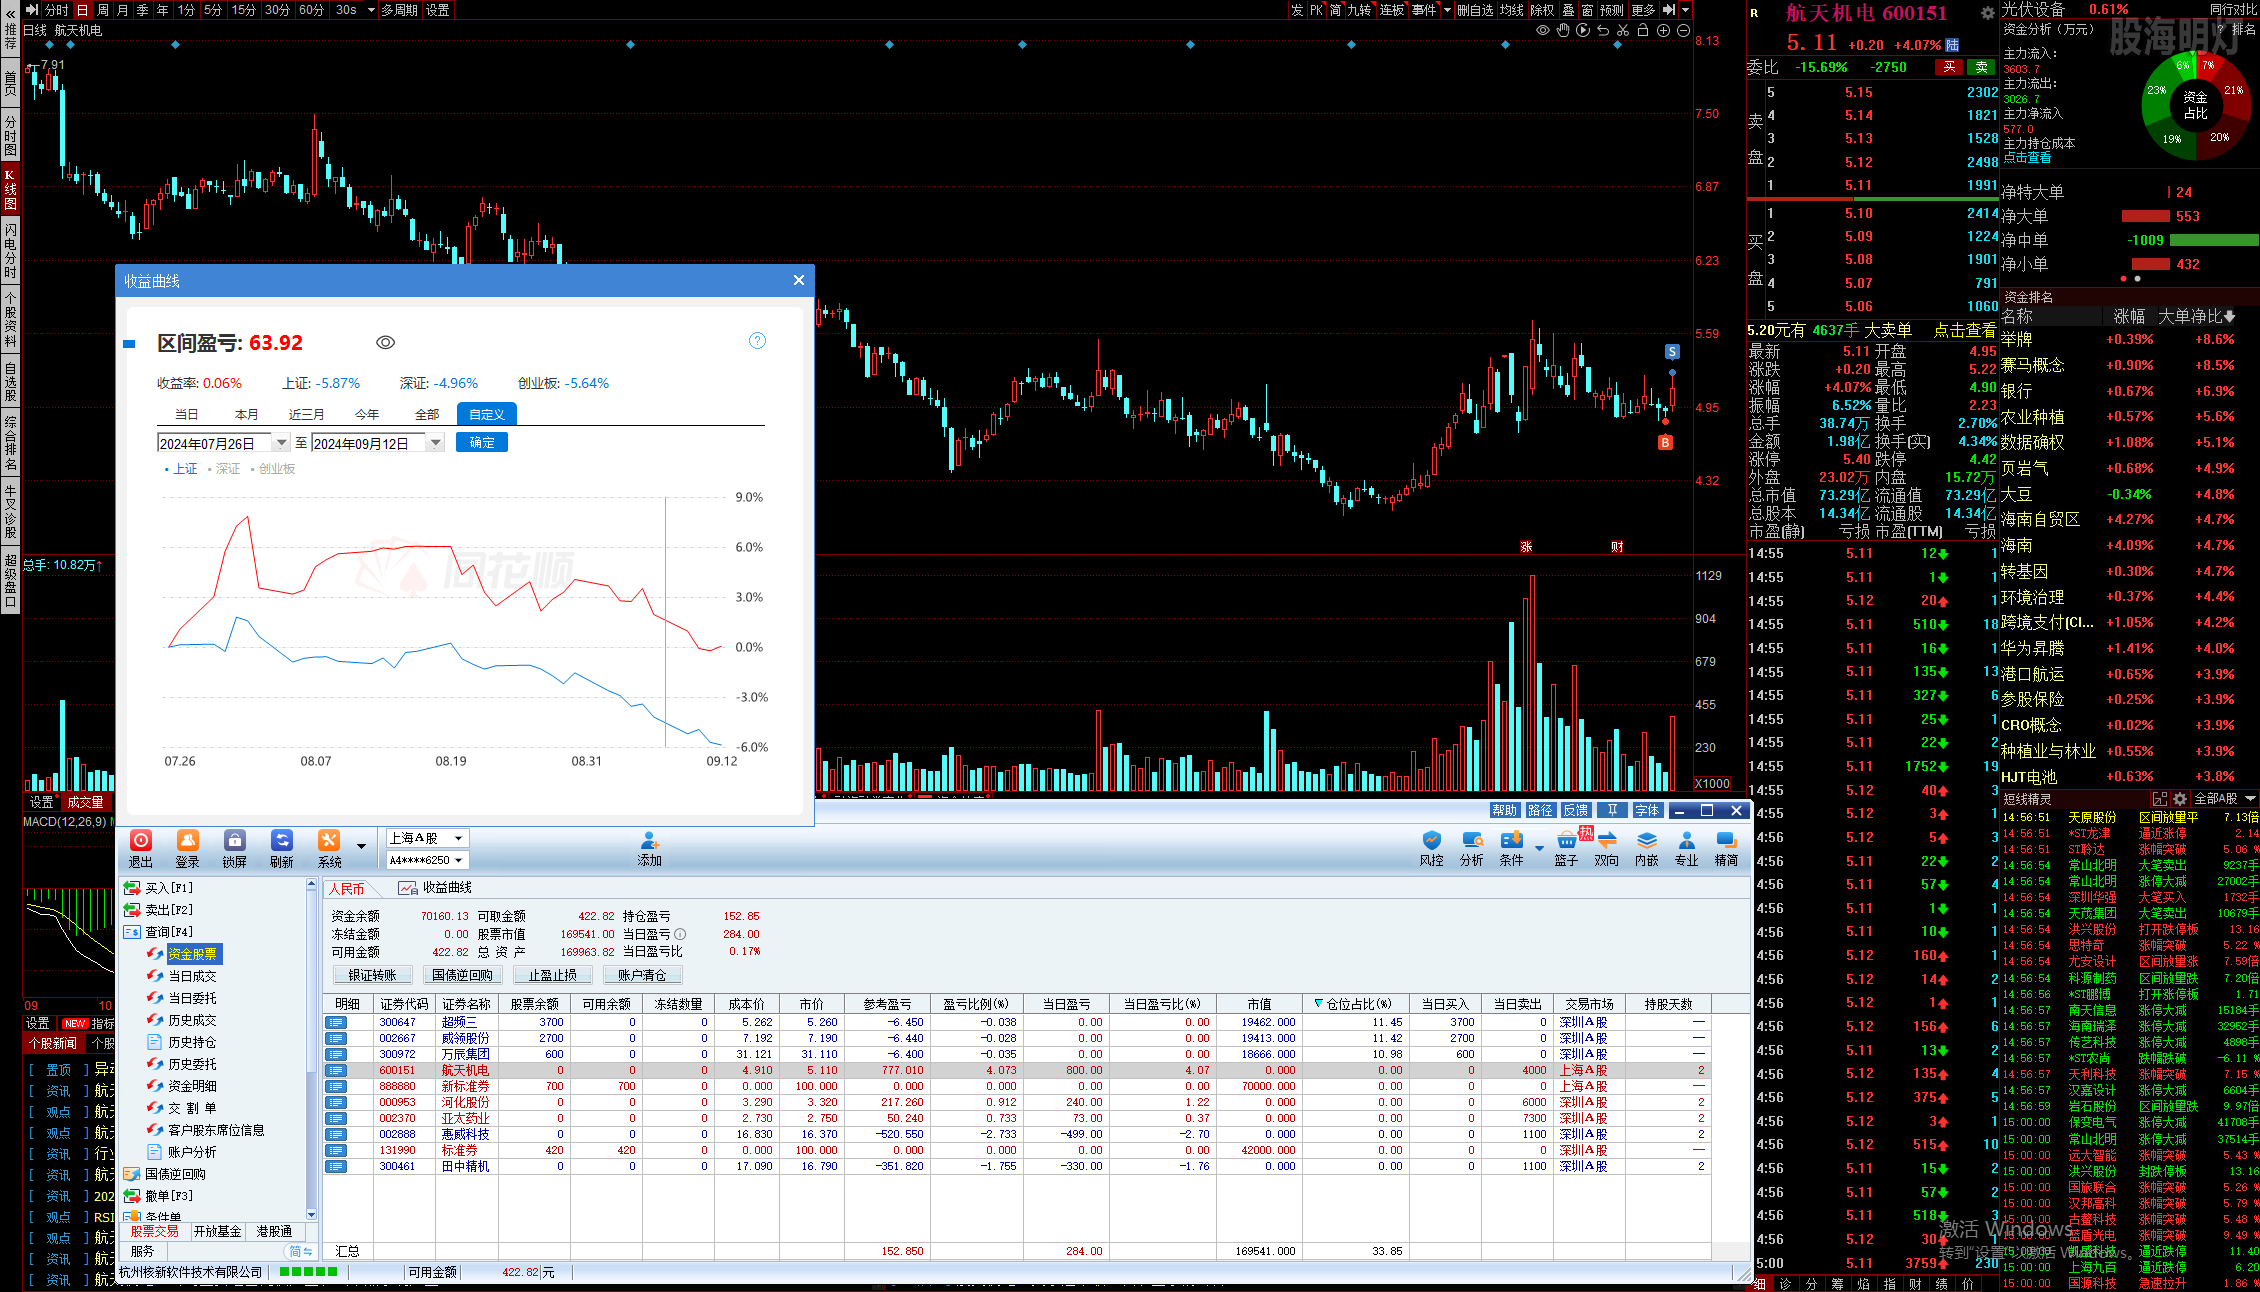This screenshot has height=1292, width=2260.
Task: Open 风控 risk control icon
Action: tap(1432, 848)
